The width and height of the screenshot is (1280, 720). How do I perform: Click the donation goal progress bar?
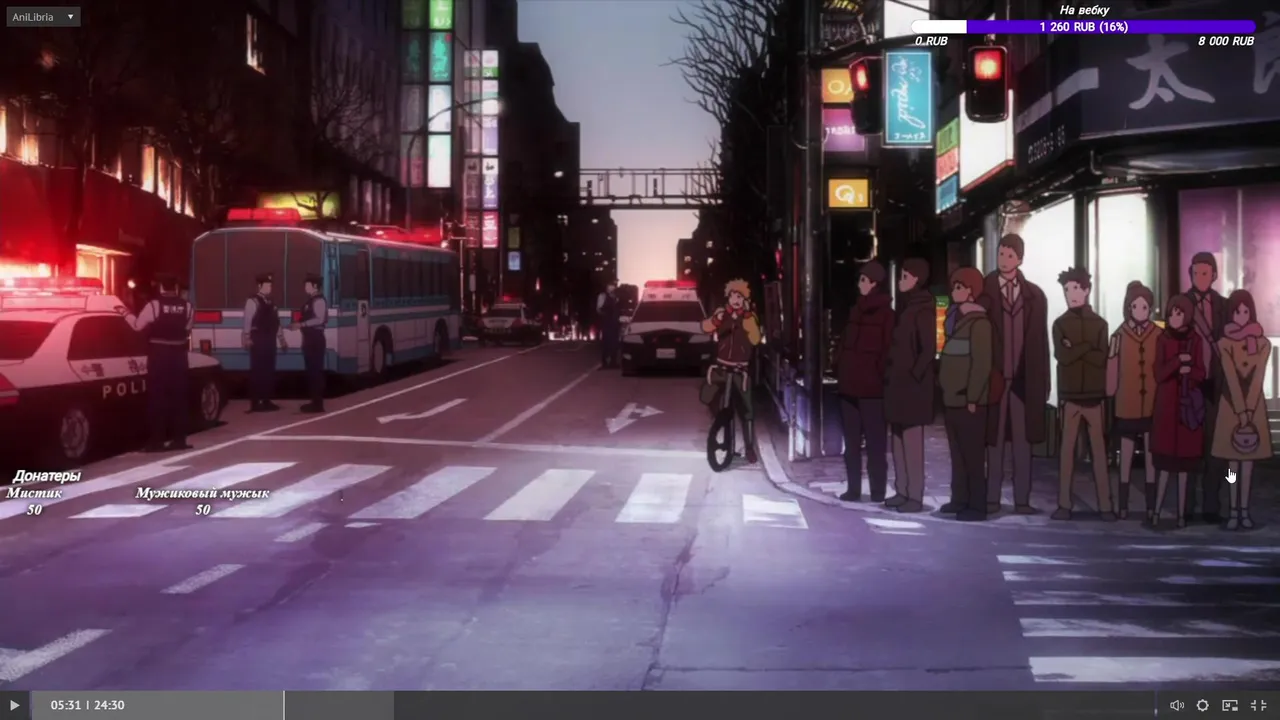coord(1084,27)
